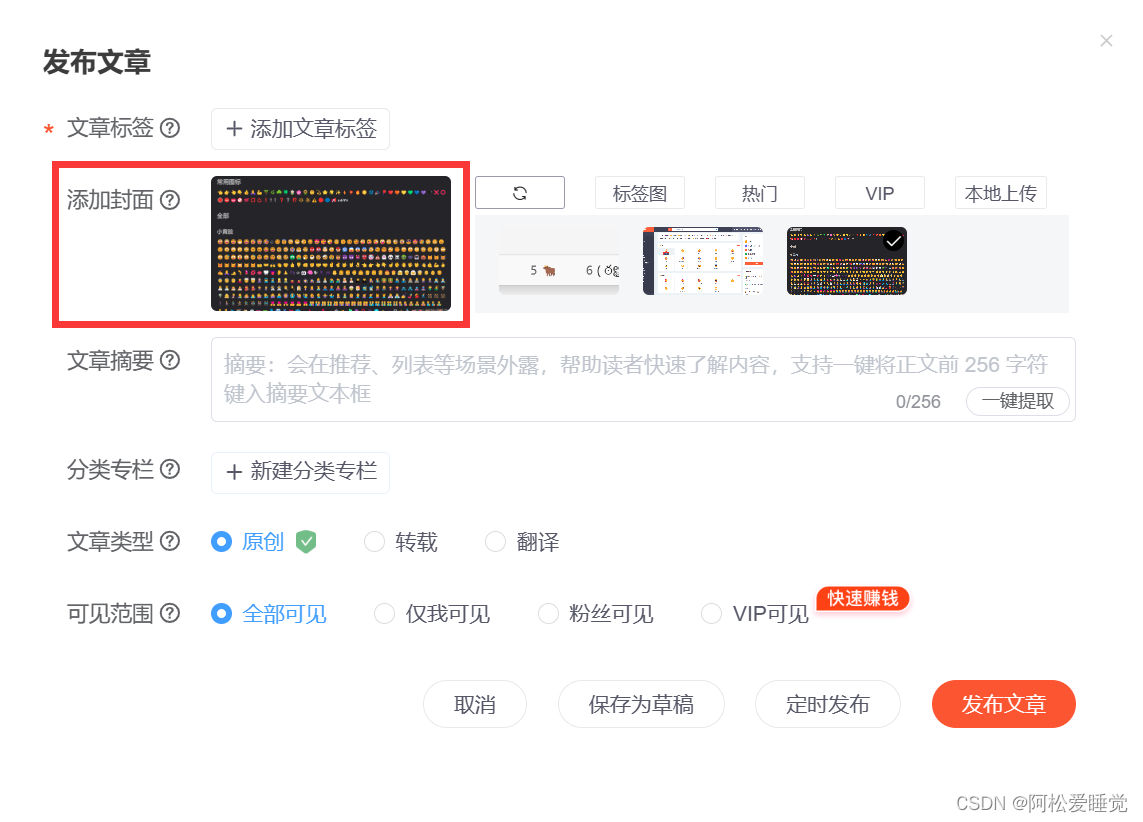Click the orange 发布文章 button

click(x=1003, y=704)
